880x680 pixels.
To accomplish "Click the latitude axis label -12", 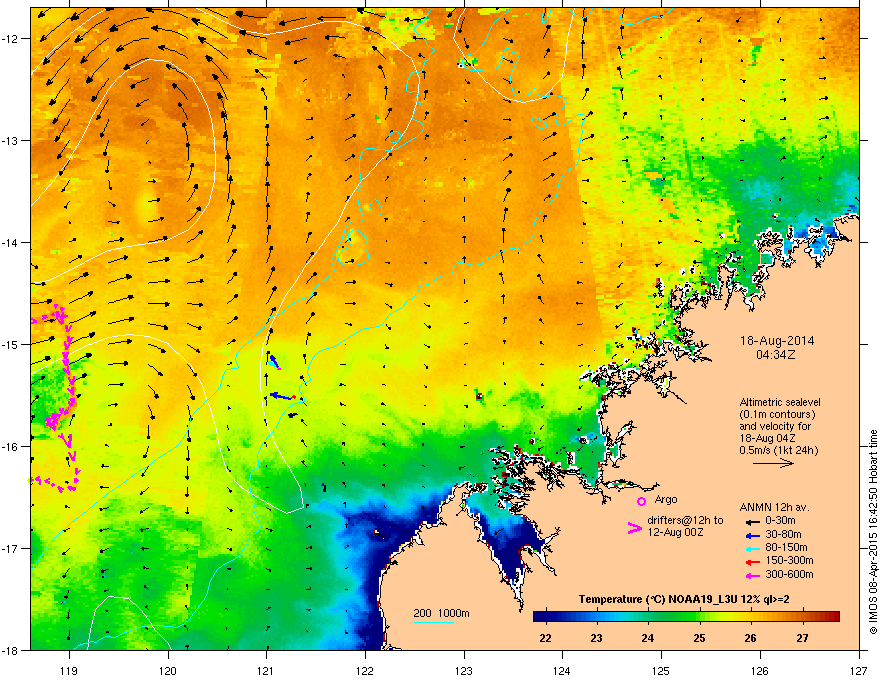I will pyautogui.click(x=11, y=39).
